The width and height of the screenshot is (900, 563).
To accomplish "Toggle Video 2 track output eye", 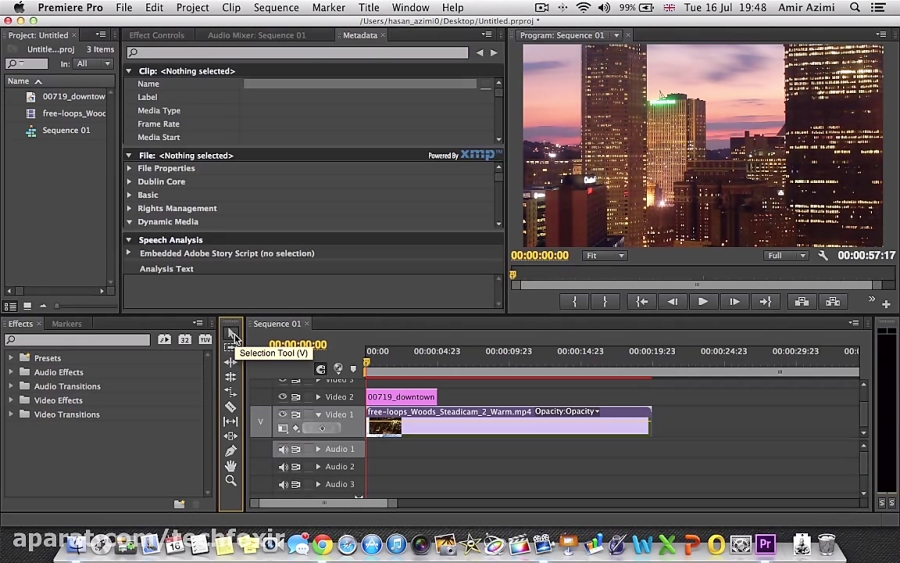I will [282, 397].
